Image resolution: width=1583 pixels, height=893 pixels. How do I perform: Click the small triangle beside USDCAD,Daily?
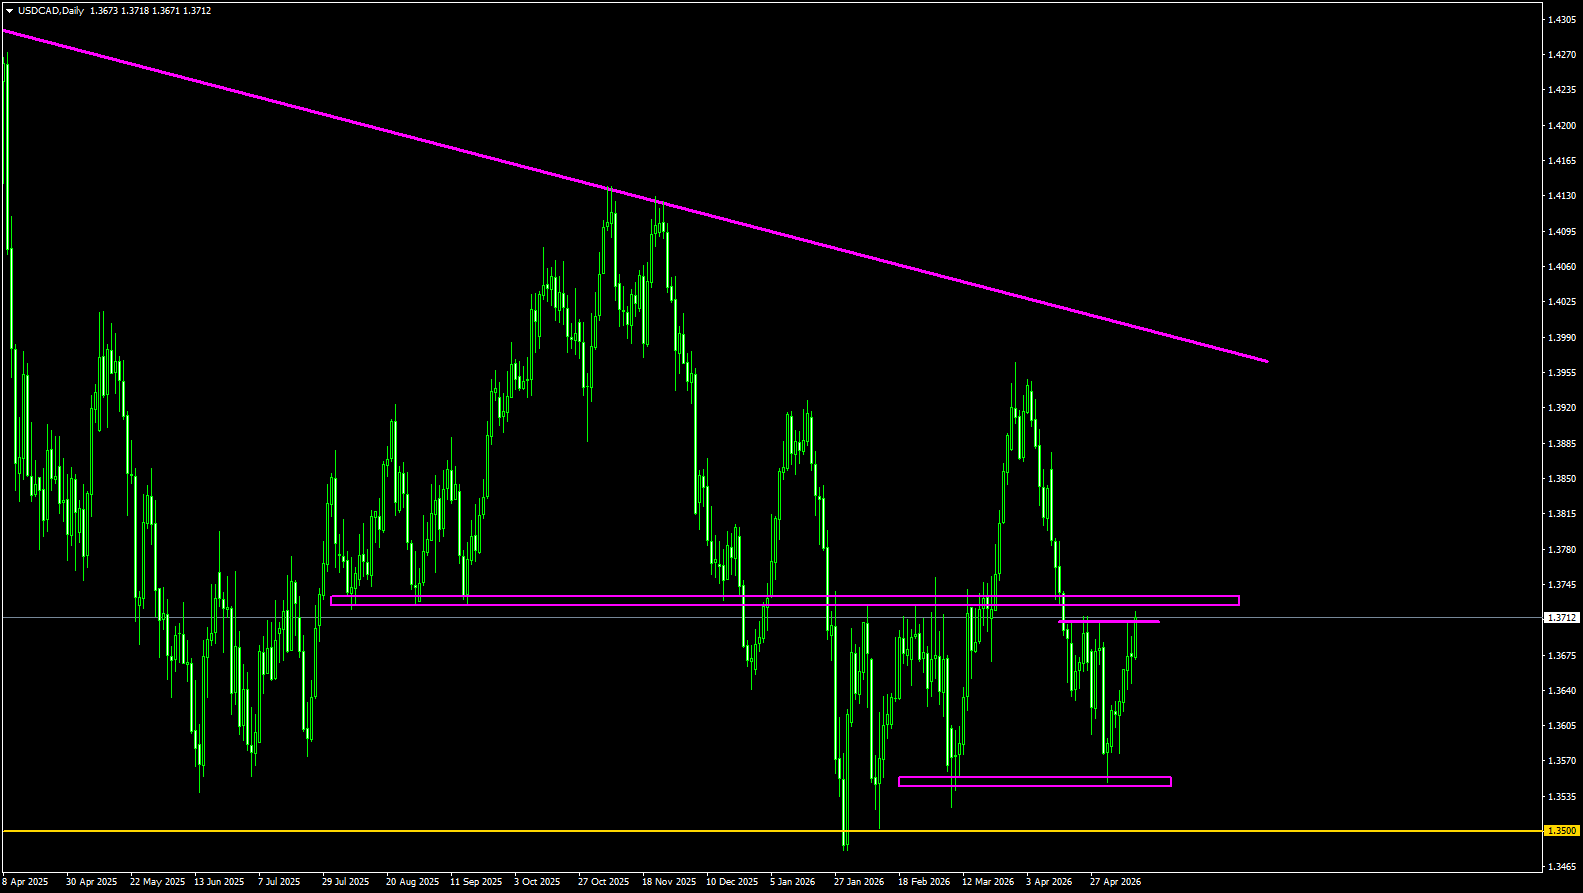pyautogui.click(x=9, y=11)
